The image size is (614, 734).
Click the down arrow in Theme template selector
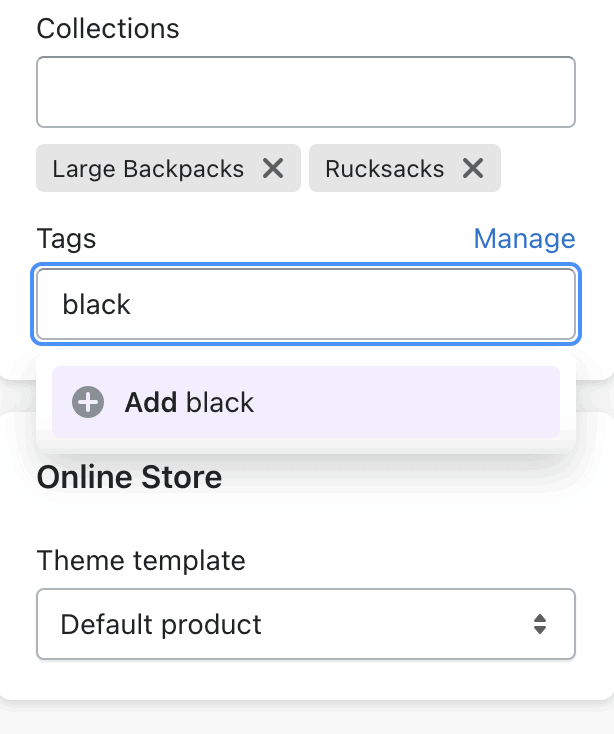point(540,630)
